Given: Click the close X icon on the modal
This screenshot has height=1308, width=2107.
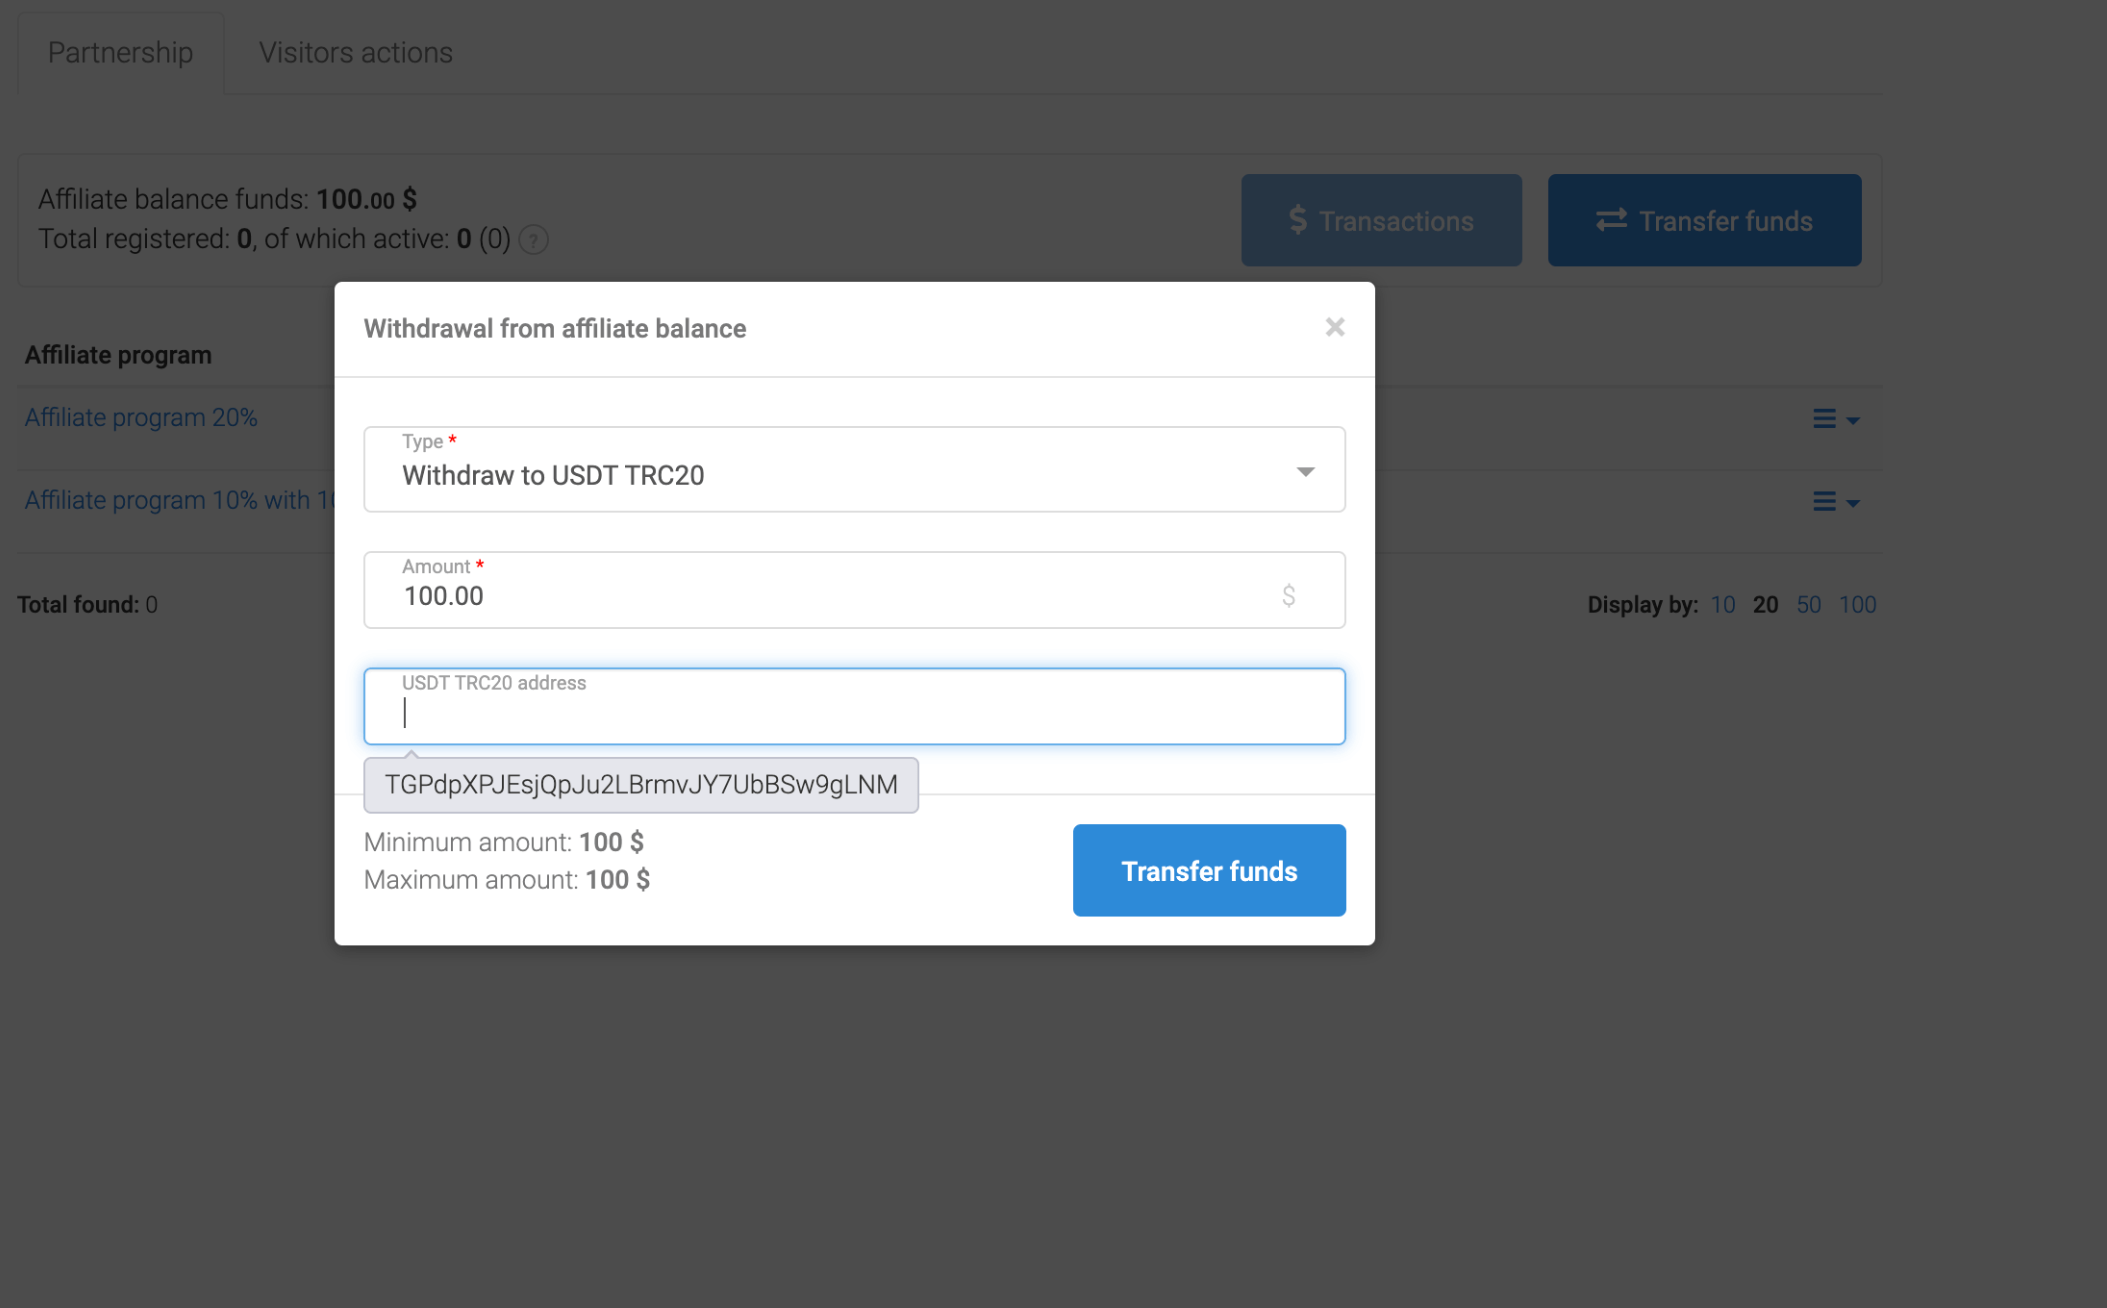Looking at the screenshot, I should click(1334, 327).
